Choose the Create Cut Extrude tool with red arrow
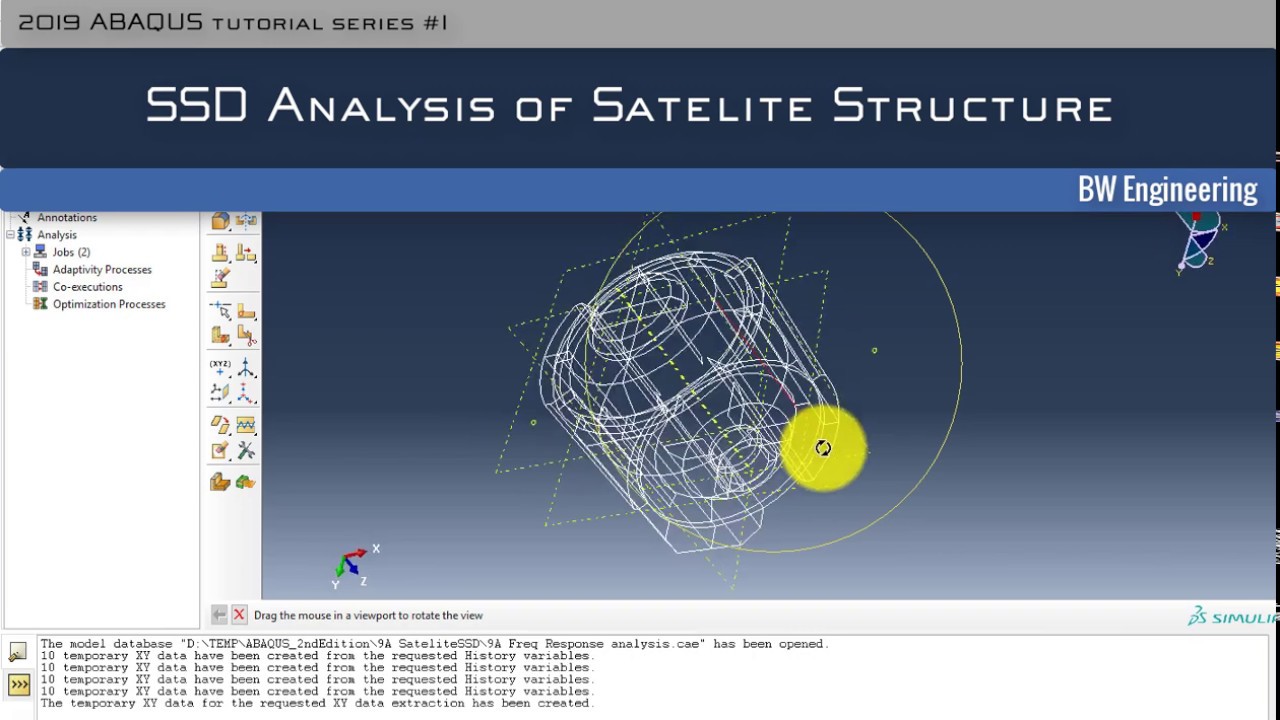 [246, 253]
